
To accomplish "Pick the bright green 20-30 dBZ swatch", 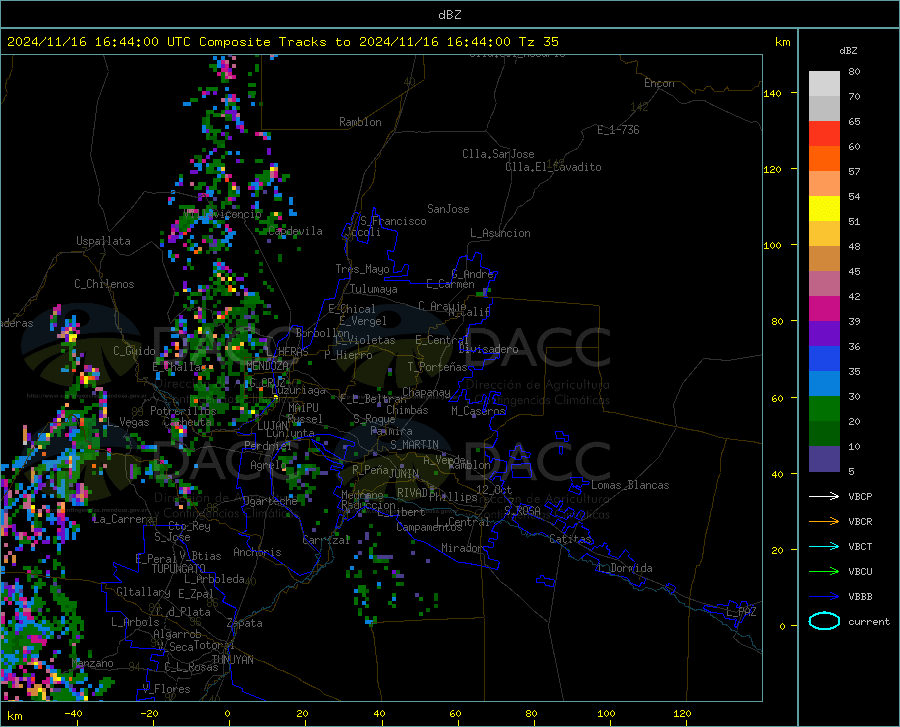I will click(x=824, y=409).
